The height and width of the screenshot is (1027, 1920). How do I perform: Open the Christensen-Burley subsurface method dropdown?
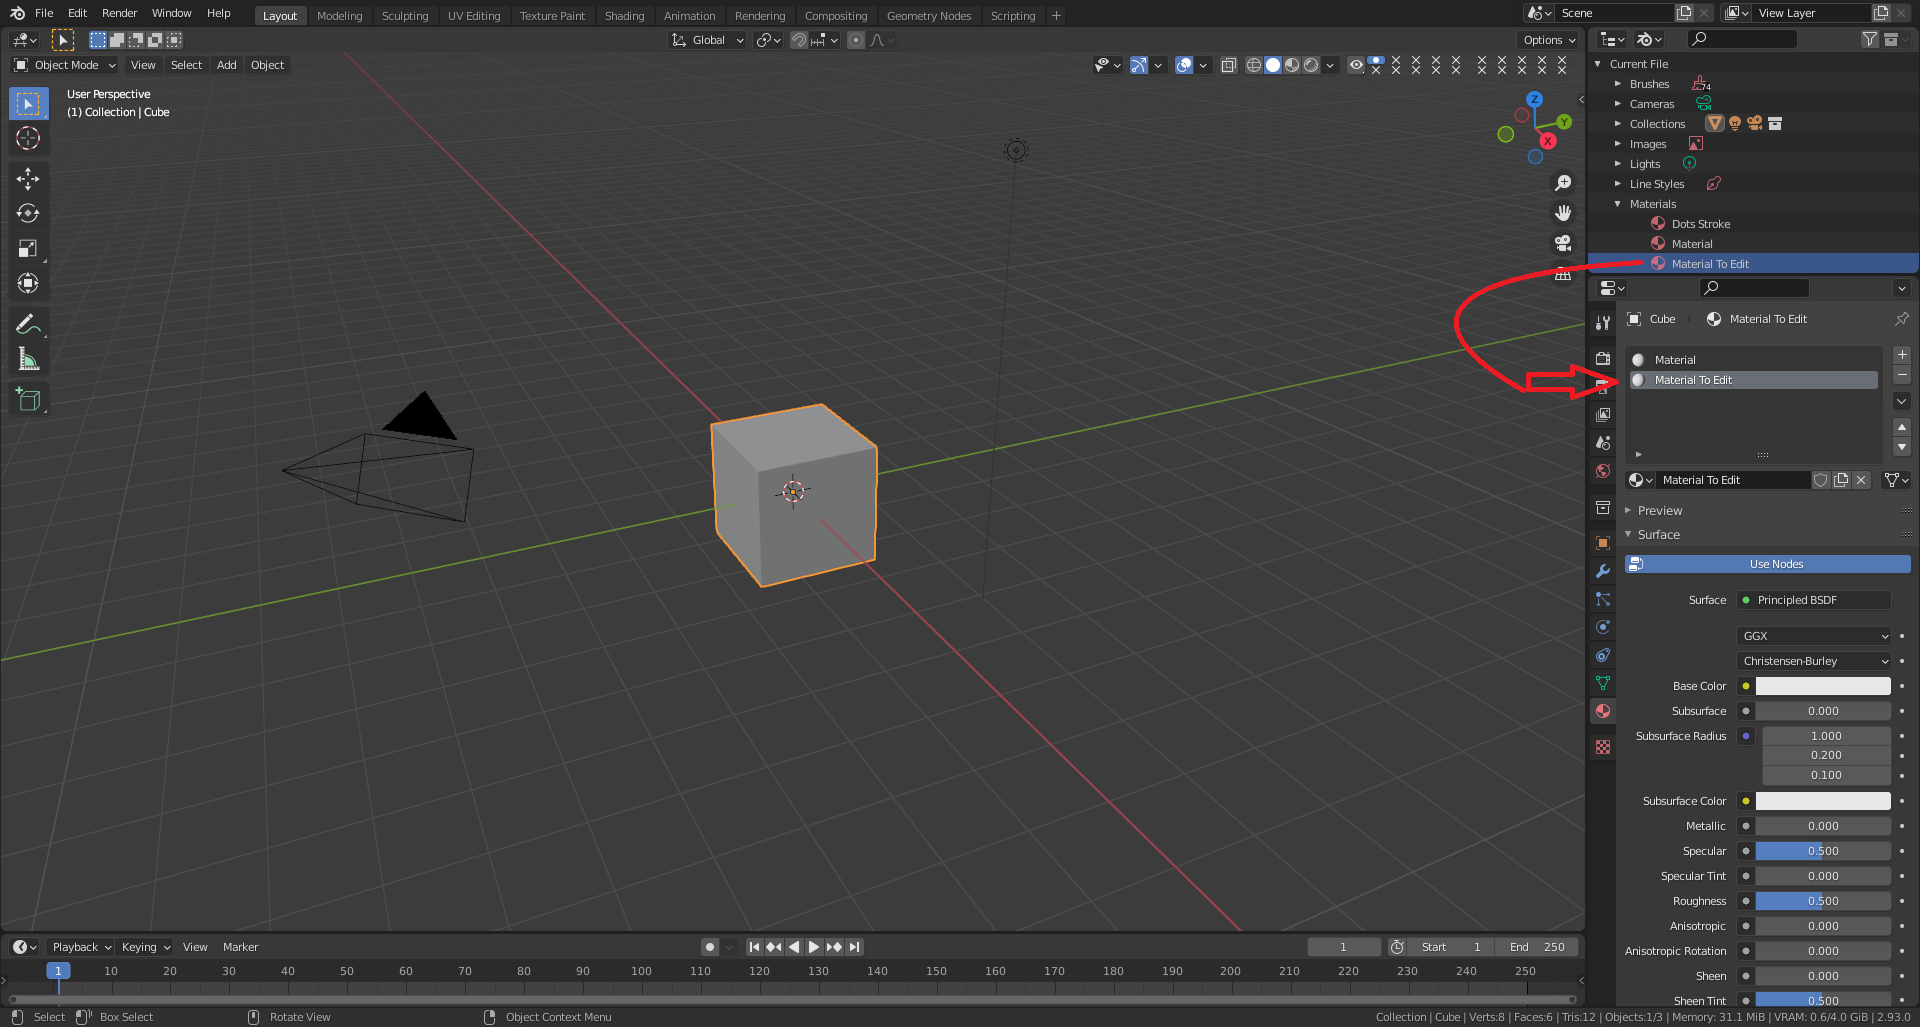tap(1814, 661)
